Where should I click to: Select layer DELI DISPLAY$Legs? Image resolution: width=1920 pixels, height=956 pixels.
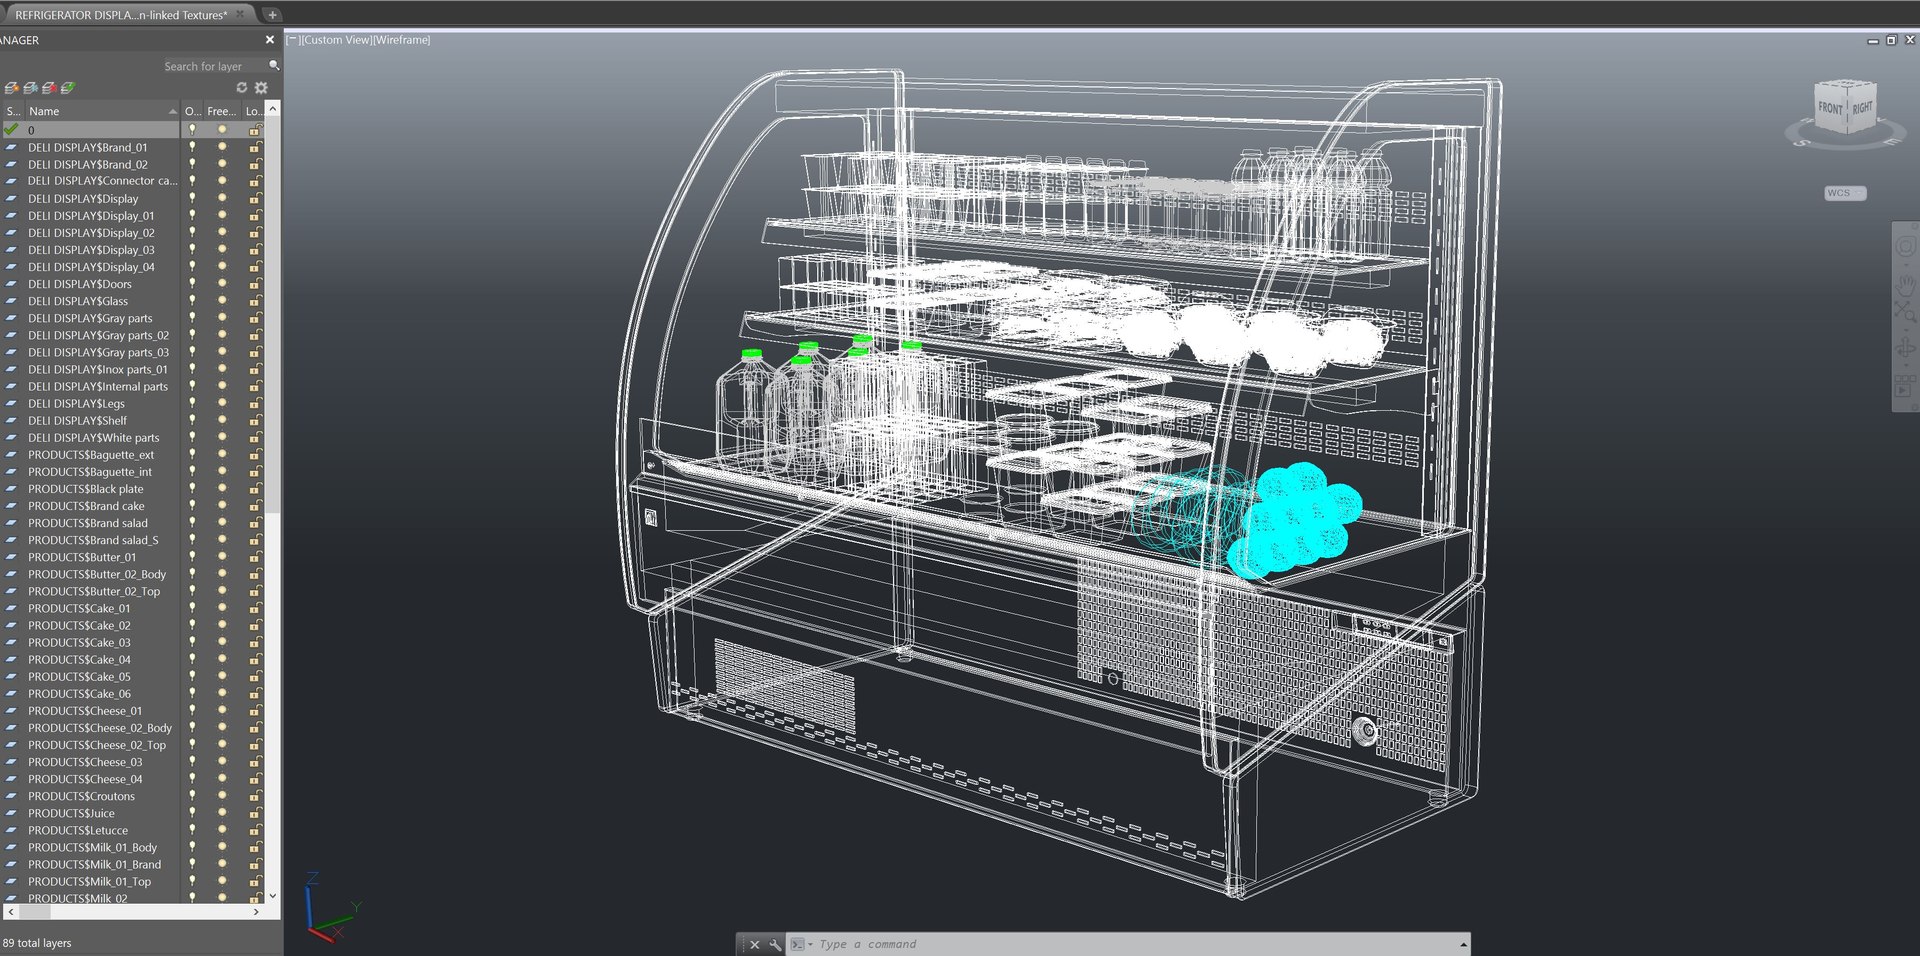[76, 404]
